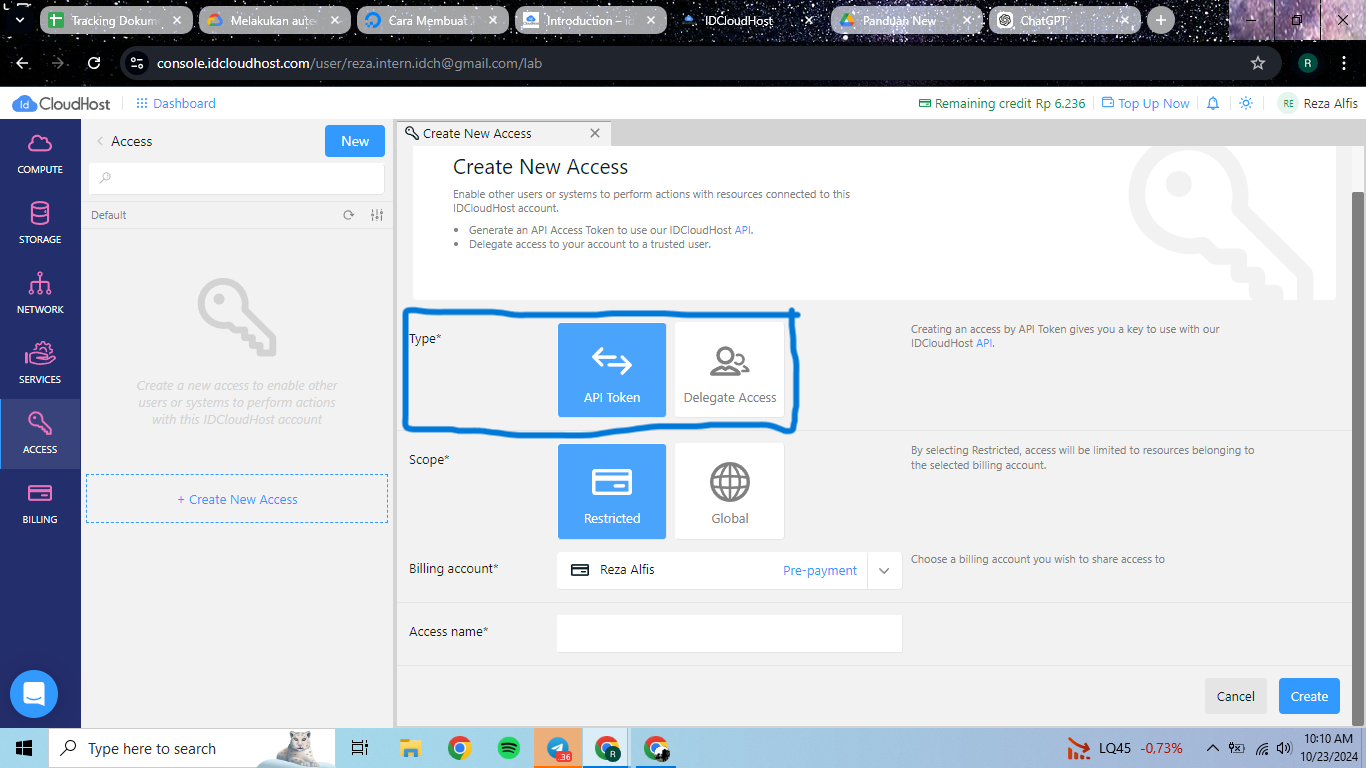This screenshot has height=768, width=1366.
Task: Open the taskbar clock and date
Action: pos(1328,748)
